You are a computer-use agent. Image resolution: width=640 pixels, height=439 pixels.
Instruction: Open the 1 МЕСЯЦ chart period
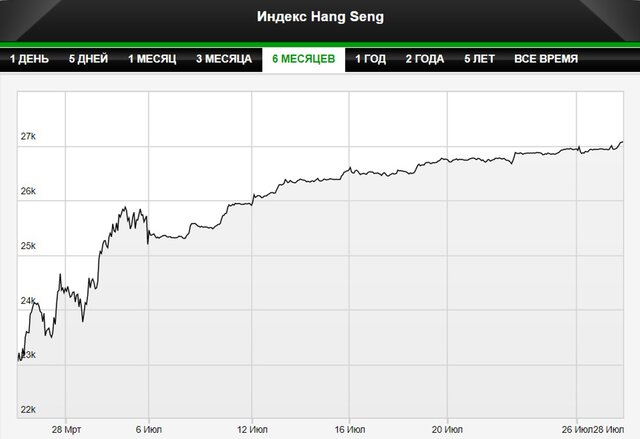point(153,59)
